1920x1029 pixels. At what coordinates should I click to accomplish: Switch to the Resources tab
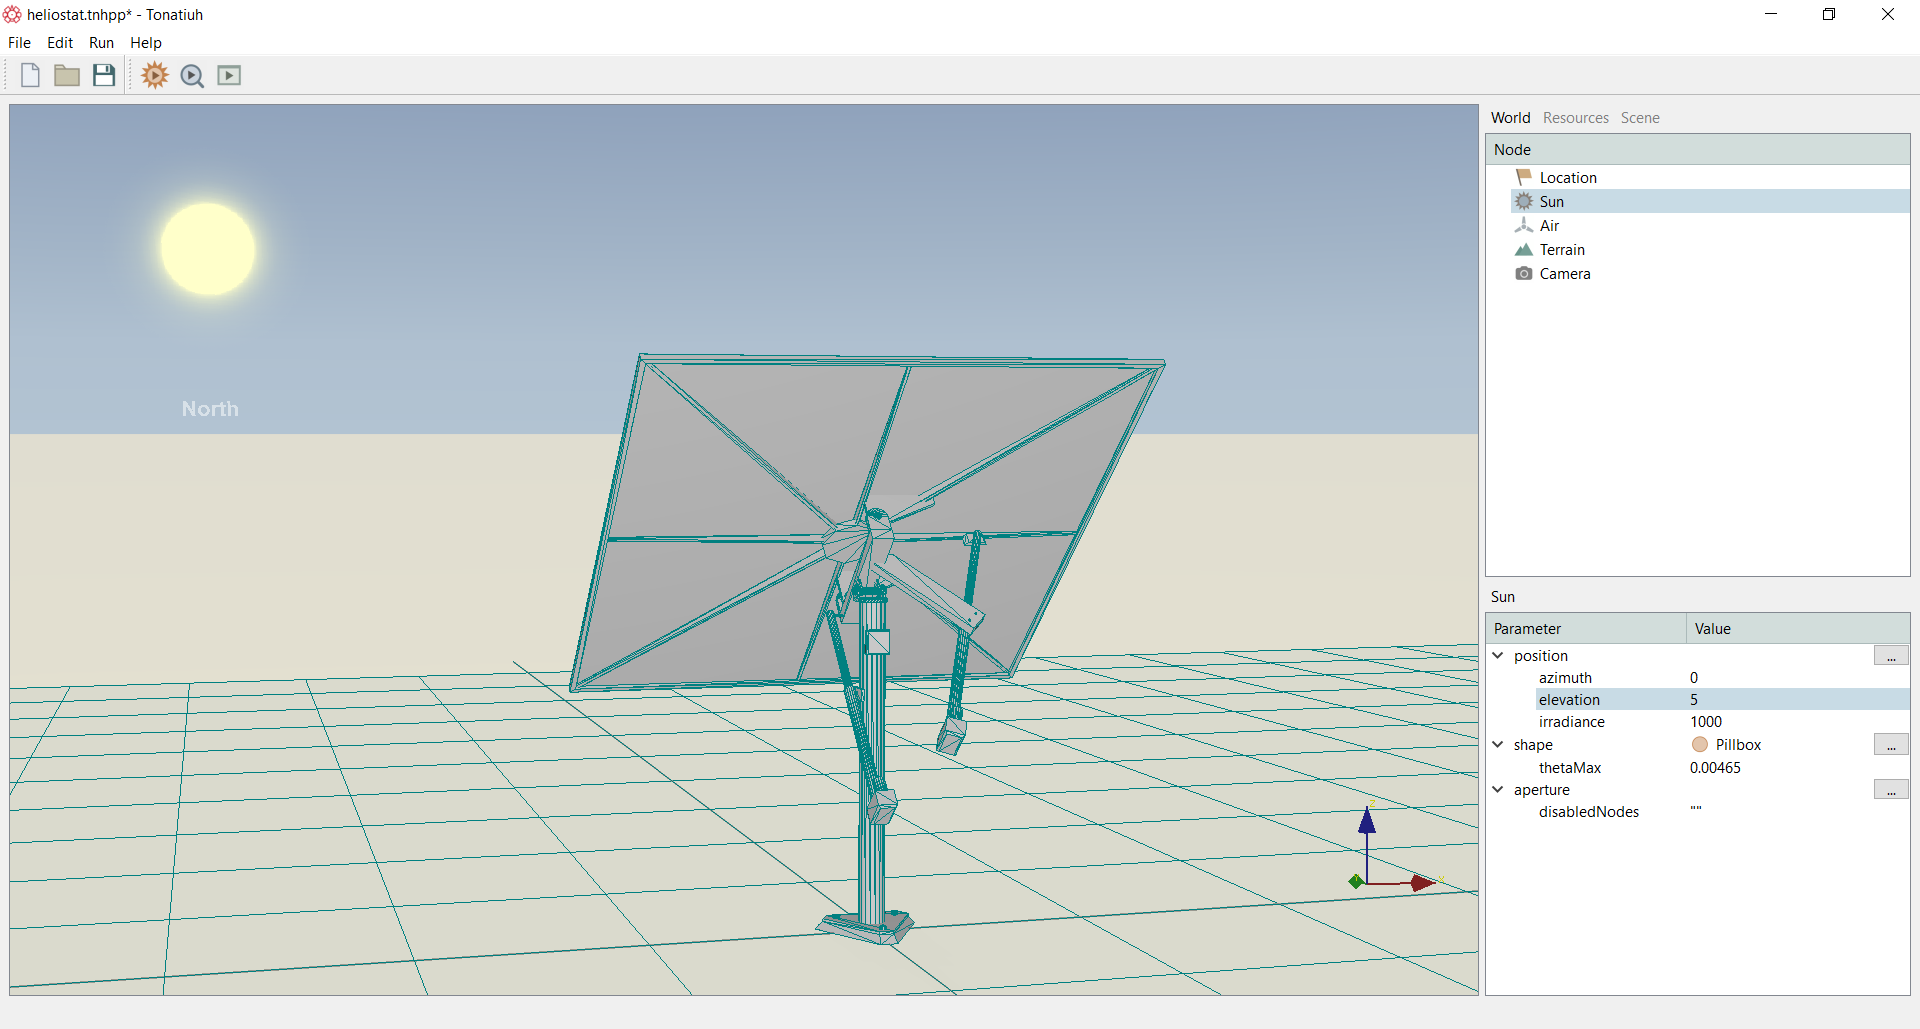click(1575, 117)
